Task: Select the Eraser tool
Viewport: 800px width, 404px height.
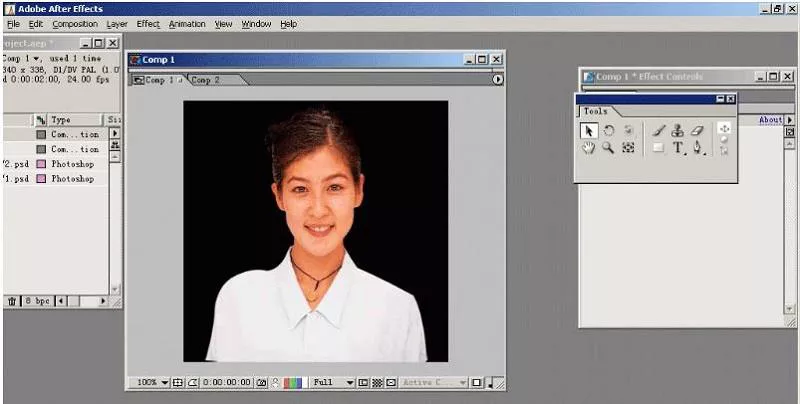Action: click(697, 130)
